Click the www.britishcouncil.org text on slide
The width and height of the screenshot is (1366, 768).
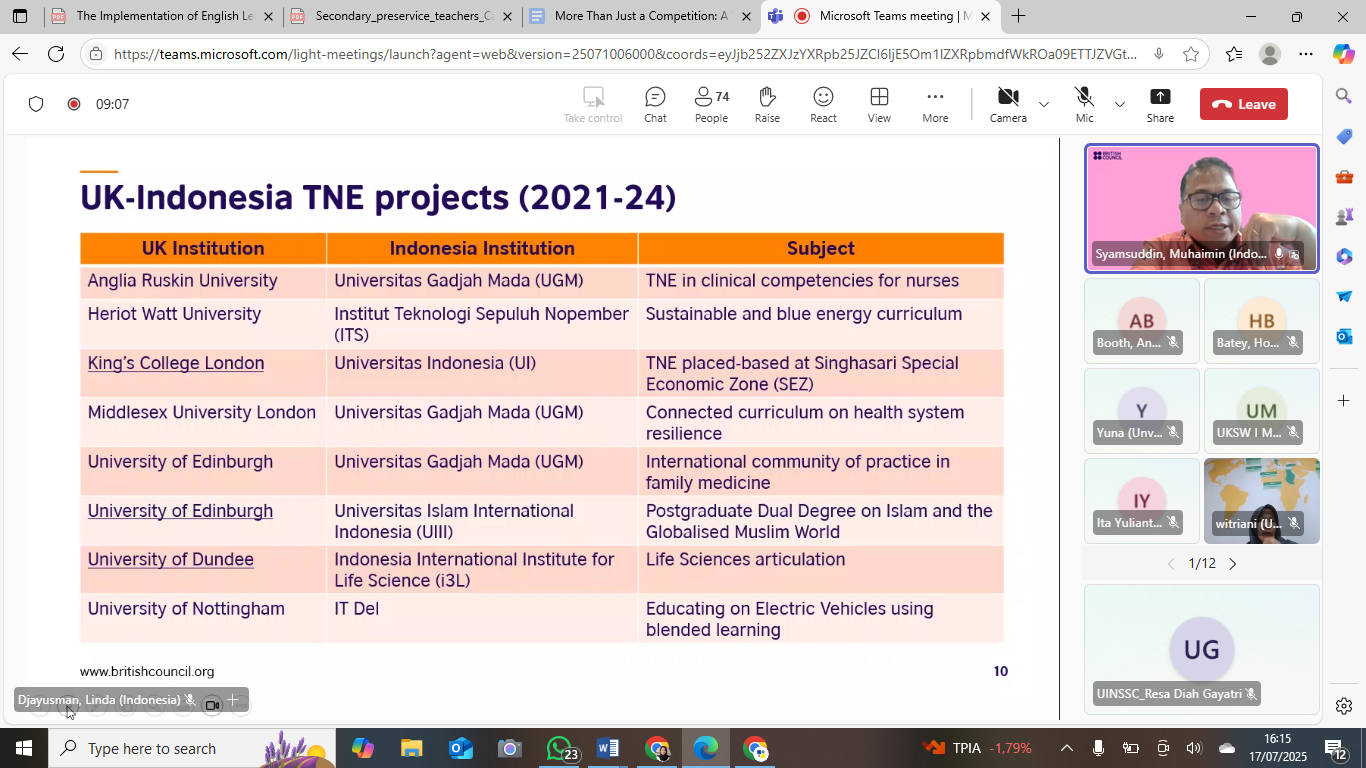(147, 672)
